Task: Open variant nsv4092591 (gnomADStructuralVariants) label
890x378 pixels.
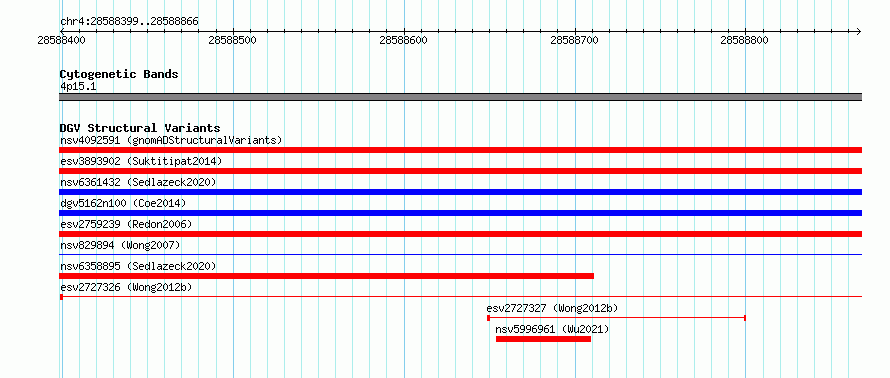Action: [x=171, y=140]
